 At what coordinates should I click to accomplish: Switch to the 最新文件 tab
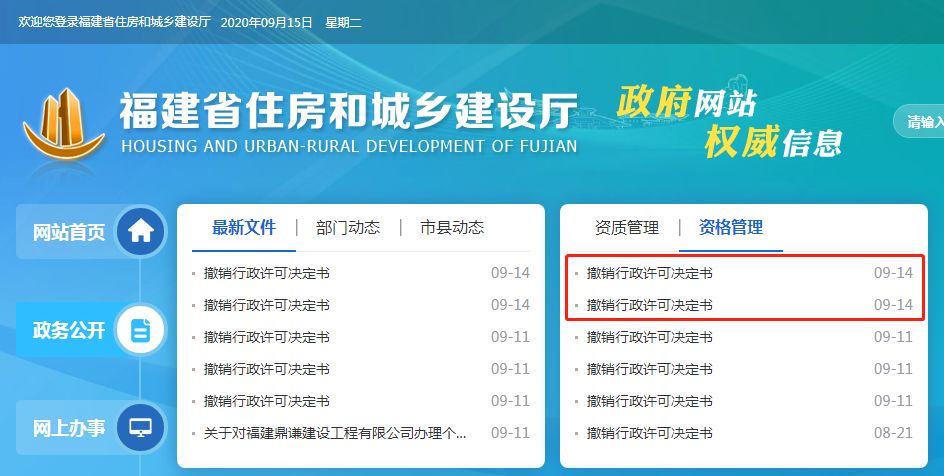click(x=243, y=227)
